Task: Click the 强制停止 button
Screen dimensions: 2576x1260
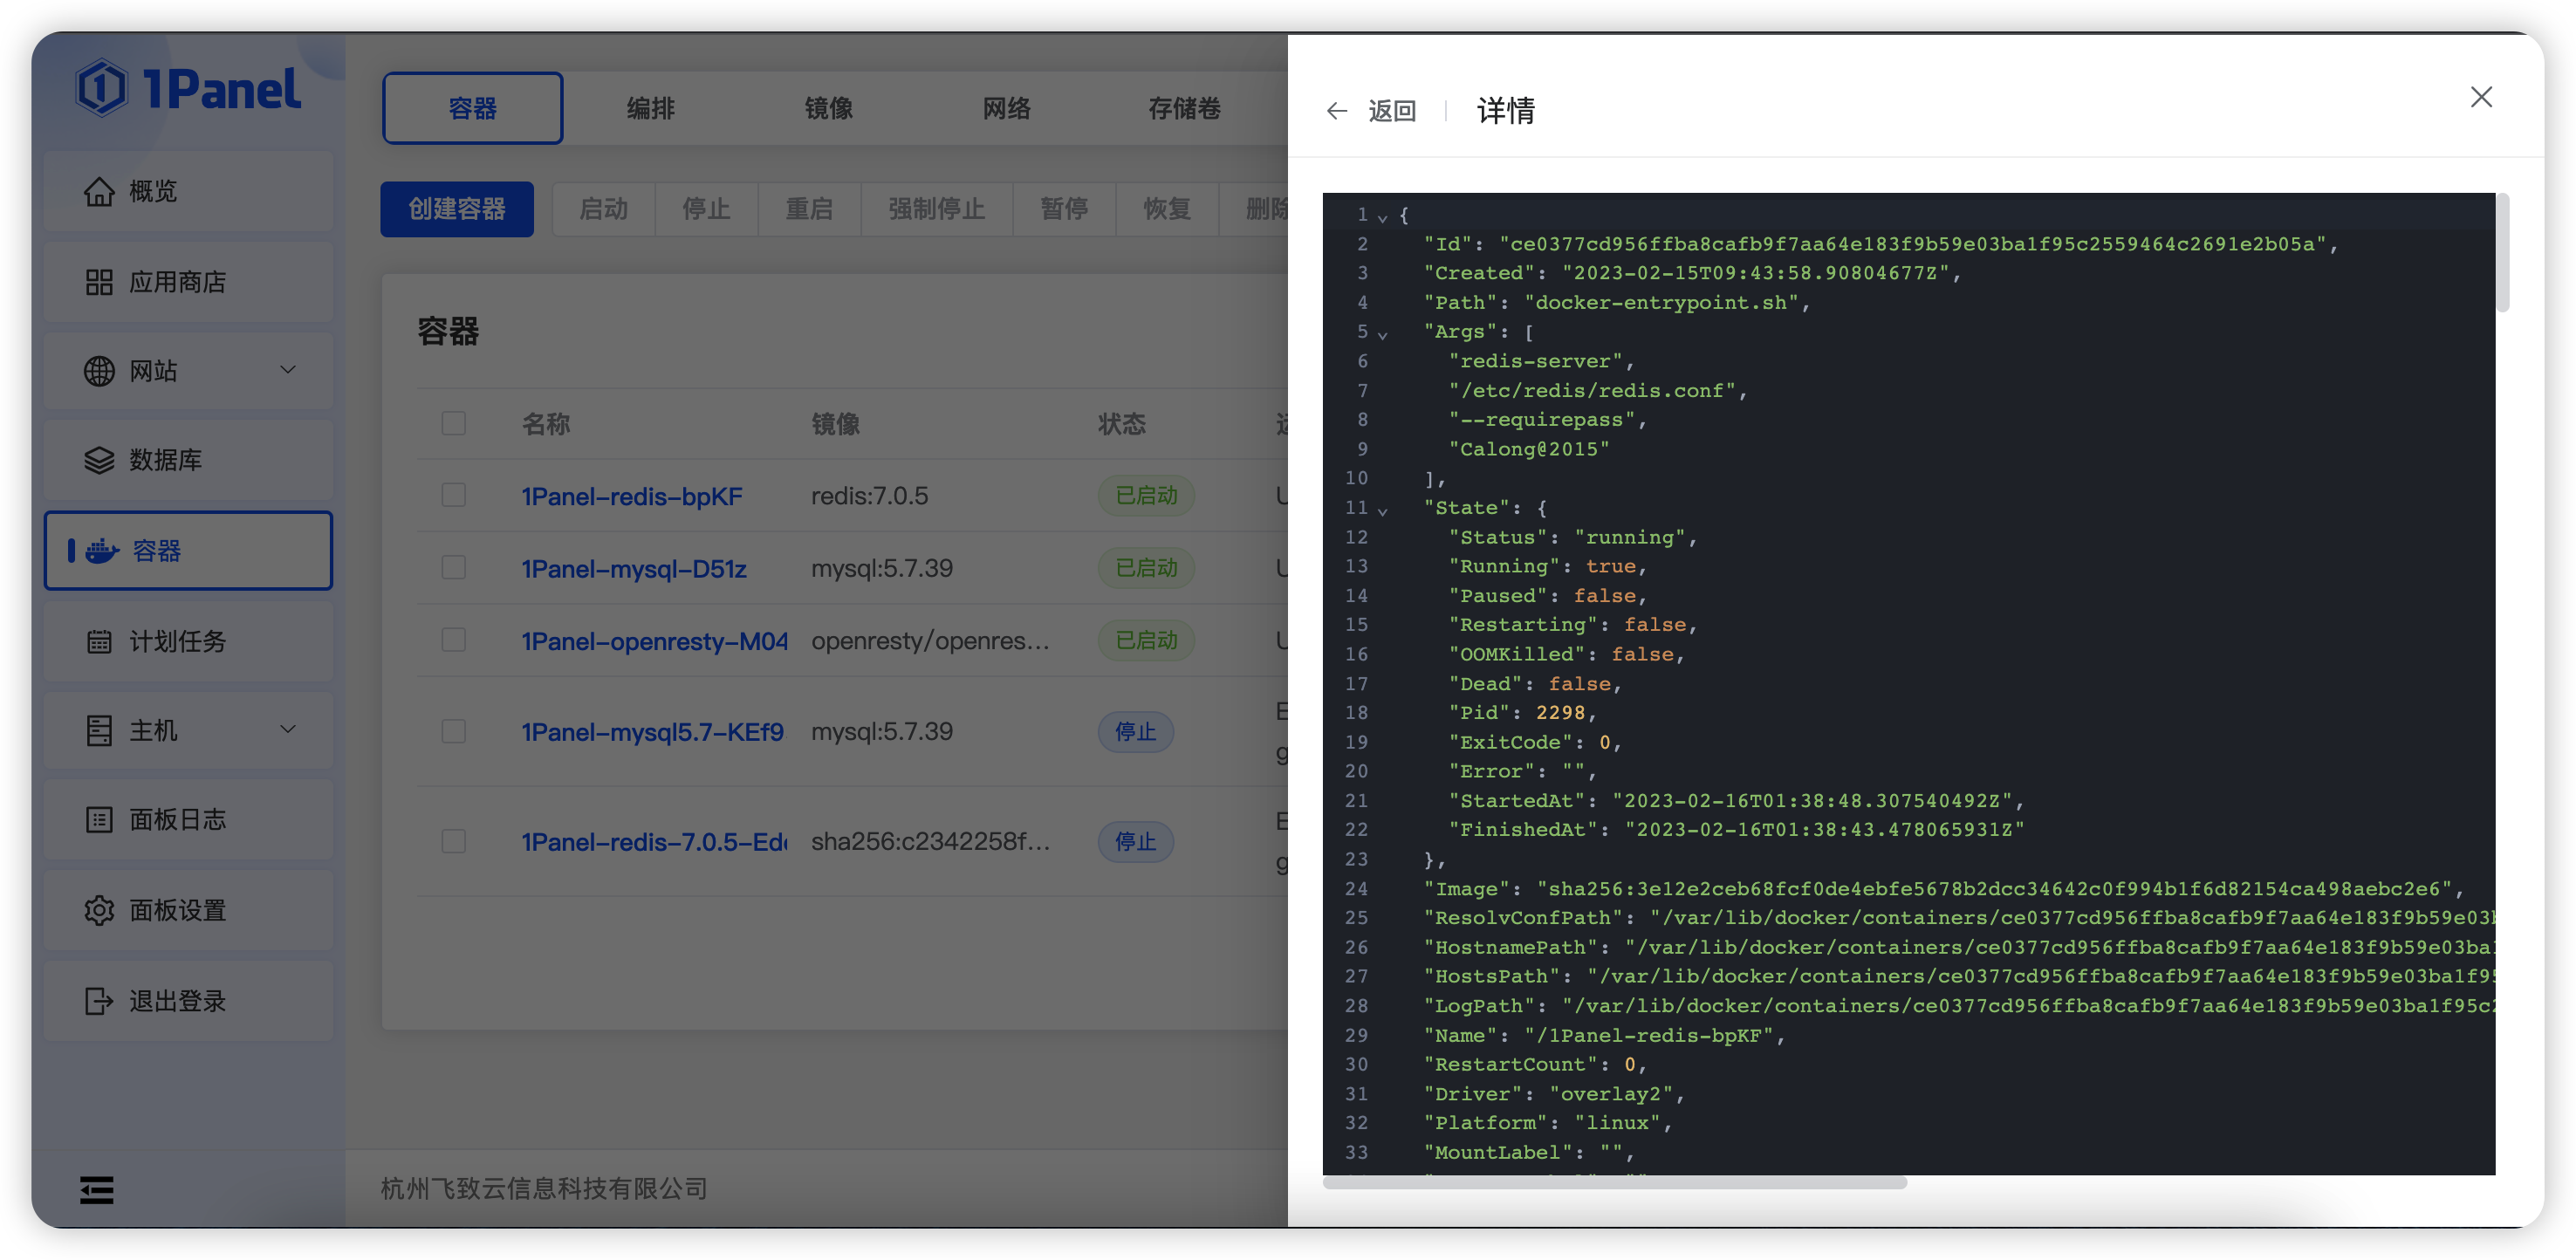Action: [937, 209]
